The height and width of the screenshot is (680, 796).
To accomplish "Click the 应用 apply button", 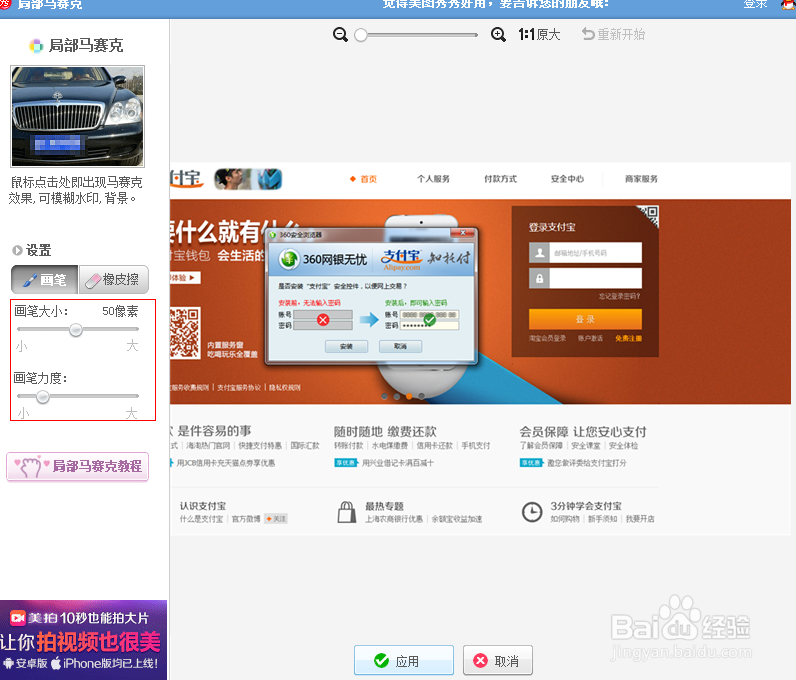I will [404, 660].
